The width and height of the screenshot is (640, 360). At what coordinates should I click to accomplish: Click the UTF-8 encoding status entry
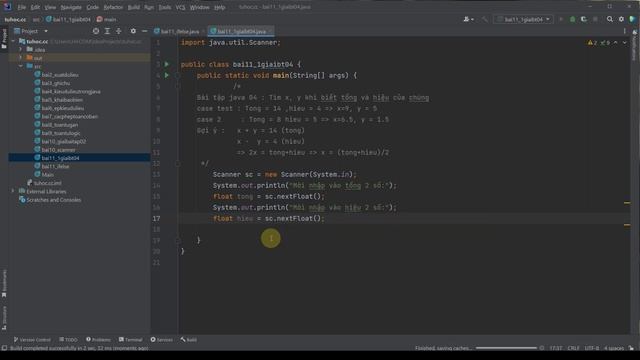point(591,348)
